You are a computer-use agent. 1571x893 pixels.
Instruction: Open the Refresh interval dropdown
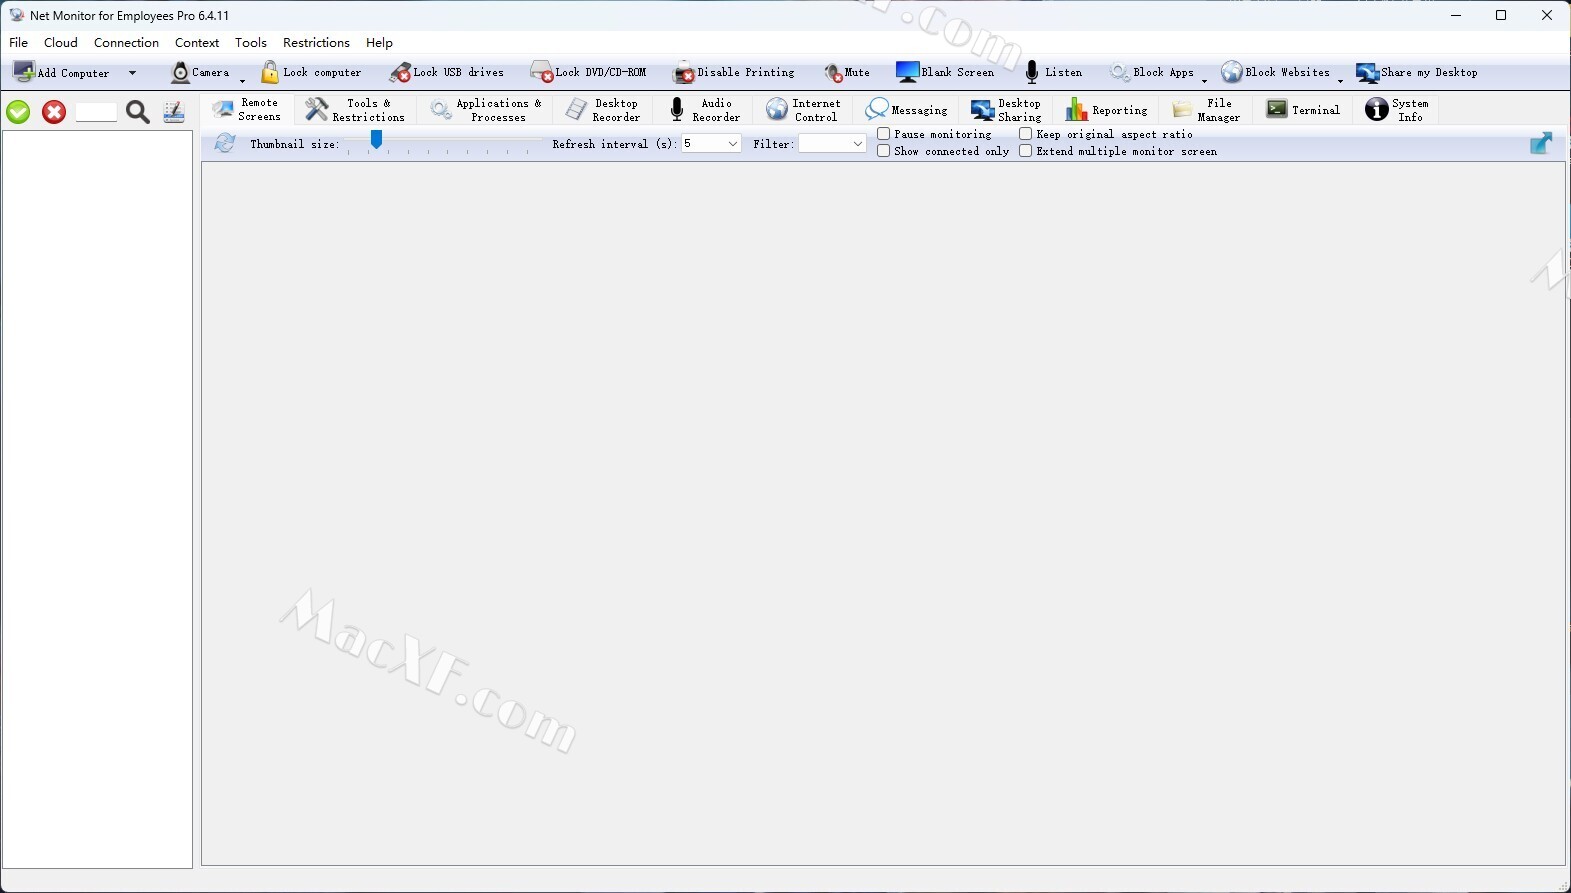732,144
